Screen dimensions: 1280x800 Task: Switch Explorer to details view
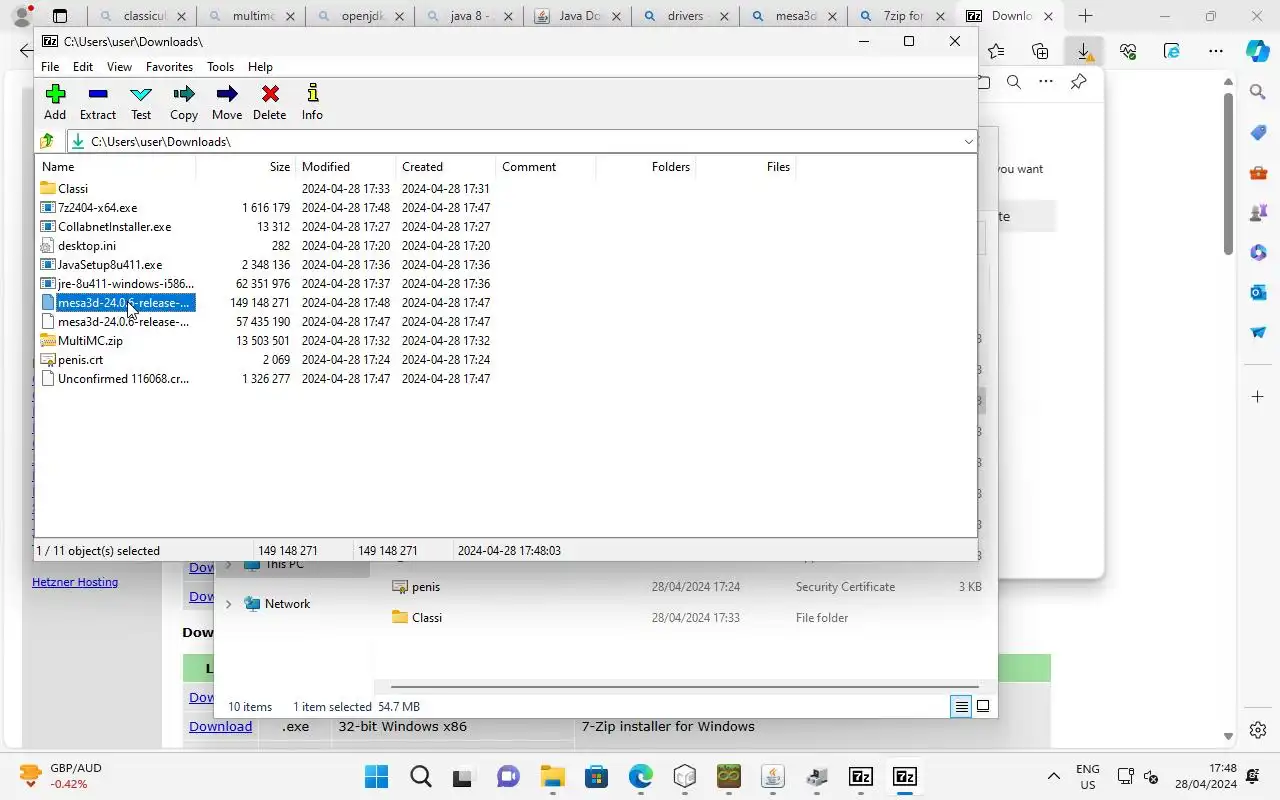click(x=961, y=707)
